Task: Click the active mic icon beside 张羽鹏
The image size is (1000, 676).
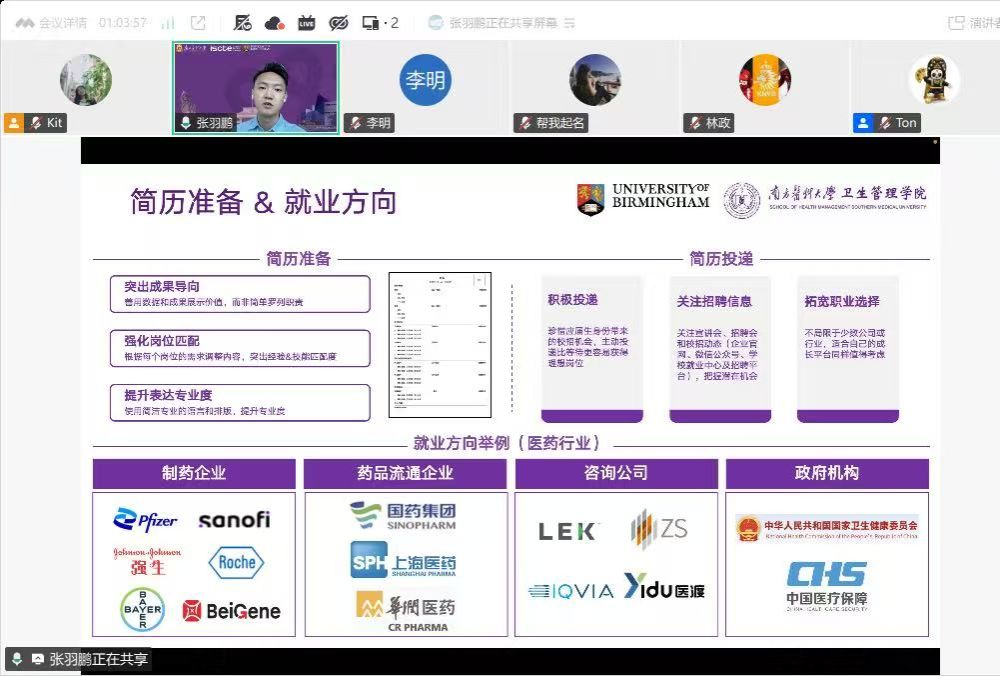Action: (x=186, y=122)
